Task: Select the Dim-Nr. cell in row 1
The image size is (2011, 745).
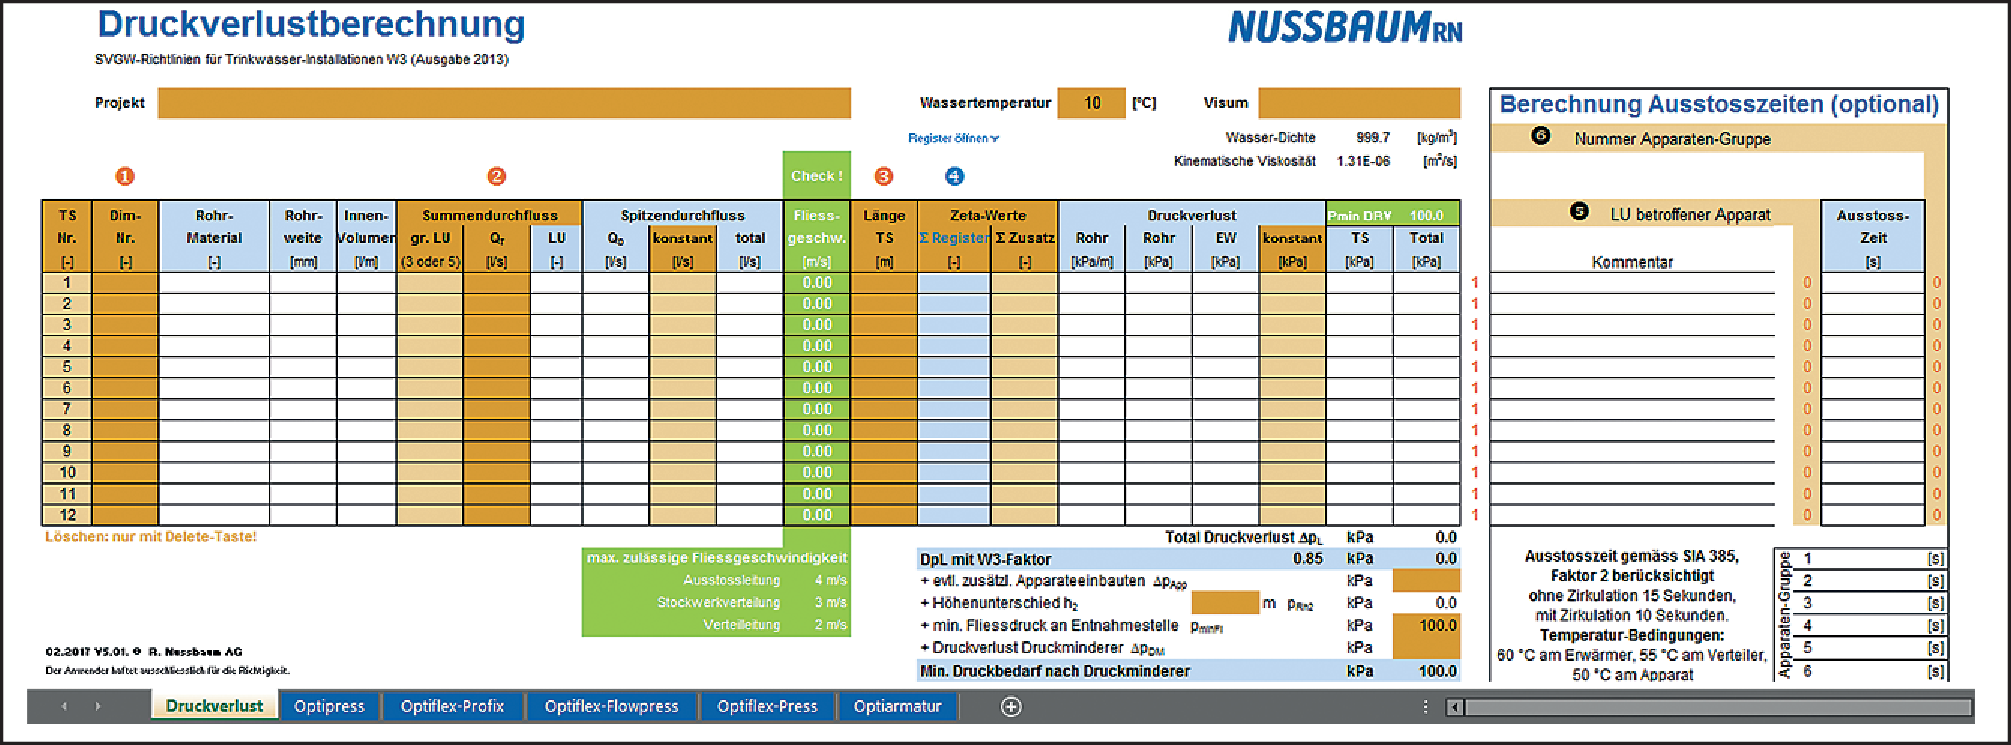Action: click(125, 283)
